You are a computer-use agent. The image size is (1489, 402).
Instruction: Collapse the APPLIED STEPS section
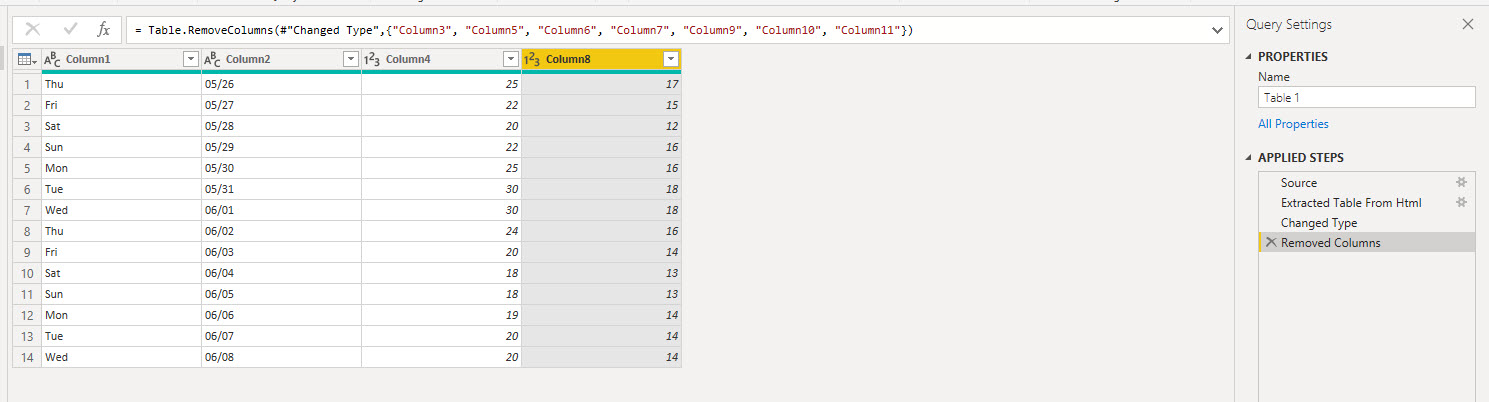click(1249, 158)
